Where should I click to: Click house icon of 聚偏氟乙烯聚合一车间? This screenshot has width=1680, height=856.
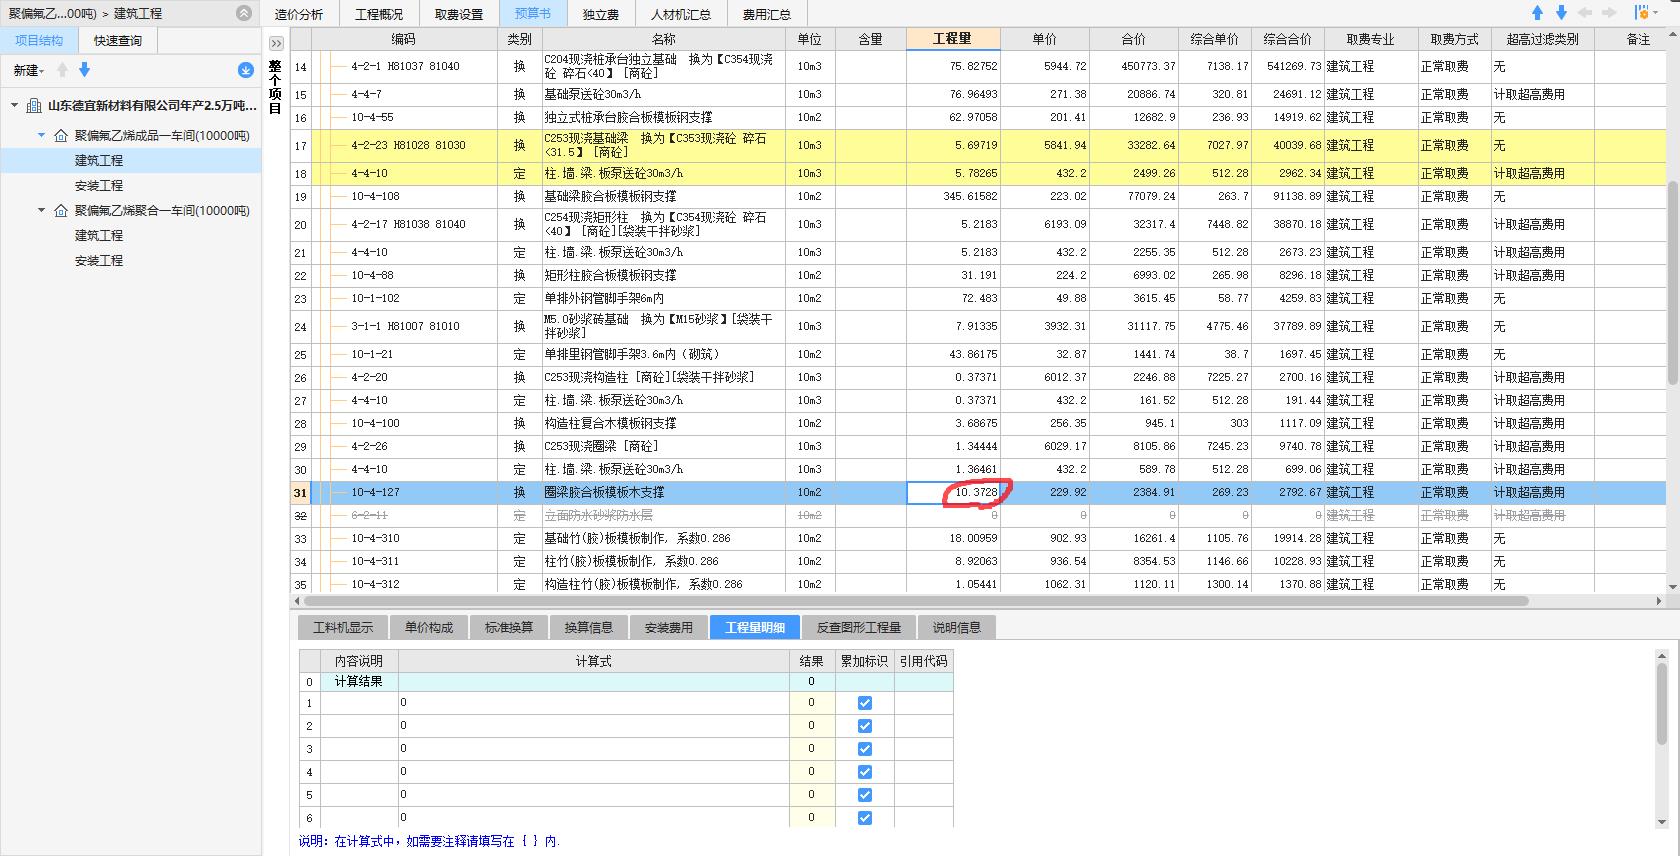pos(61,210)
